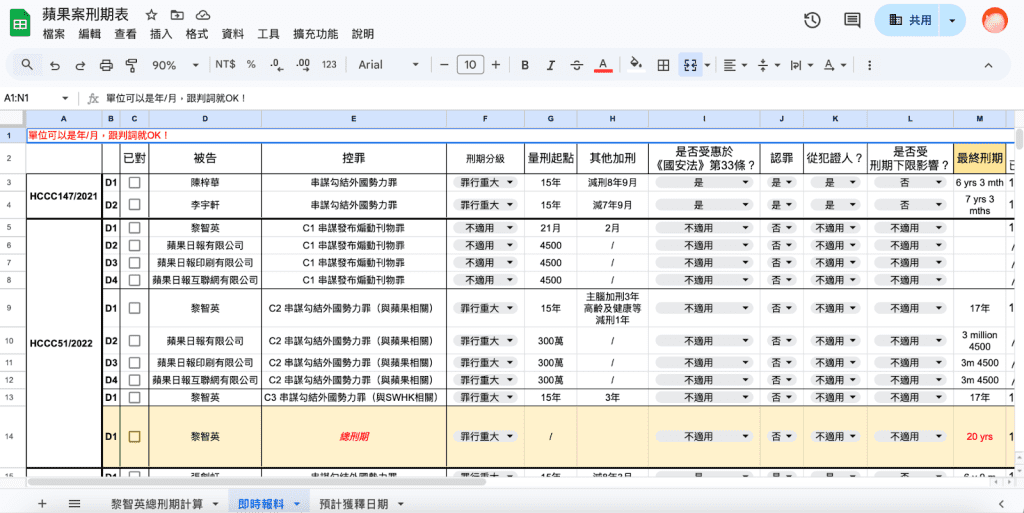Toggle bold formatting
Image resolution: width=1024 pixels, height=513 pixels.
tap(524, 65)
